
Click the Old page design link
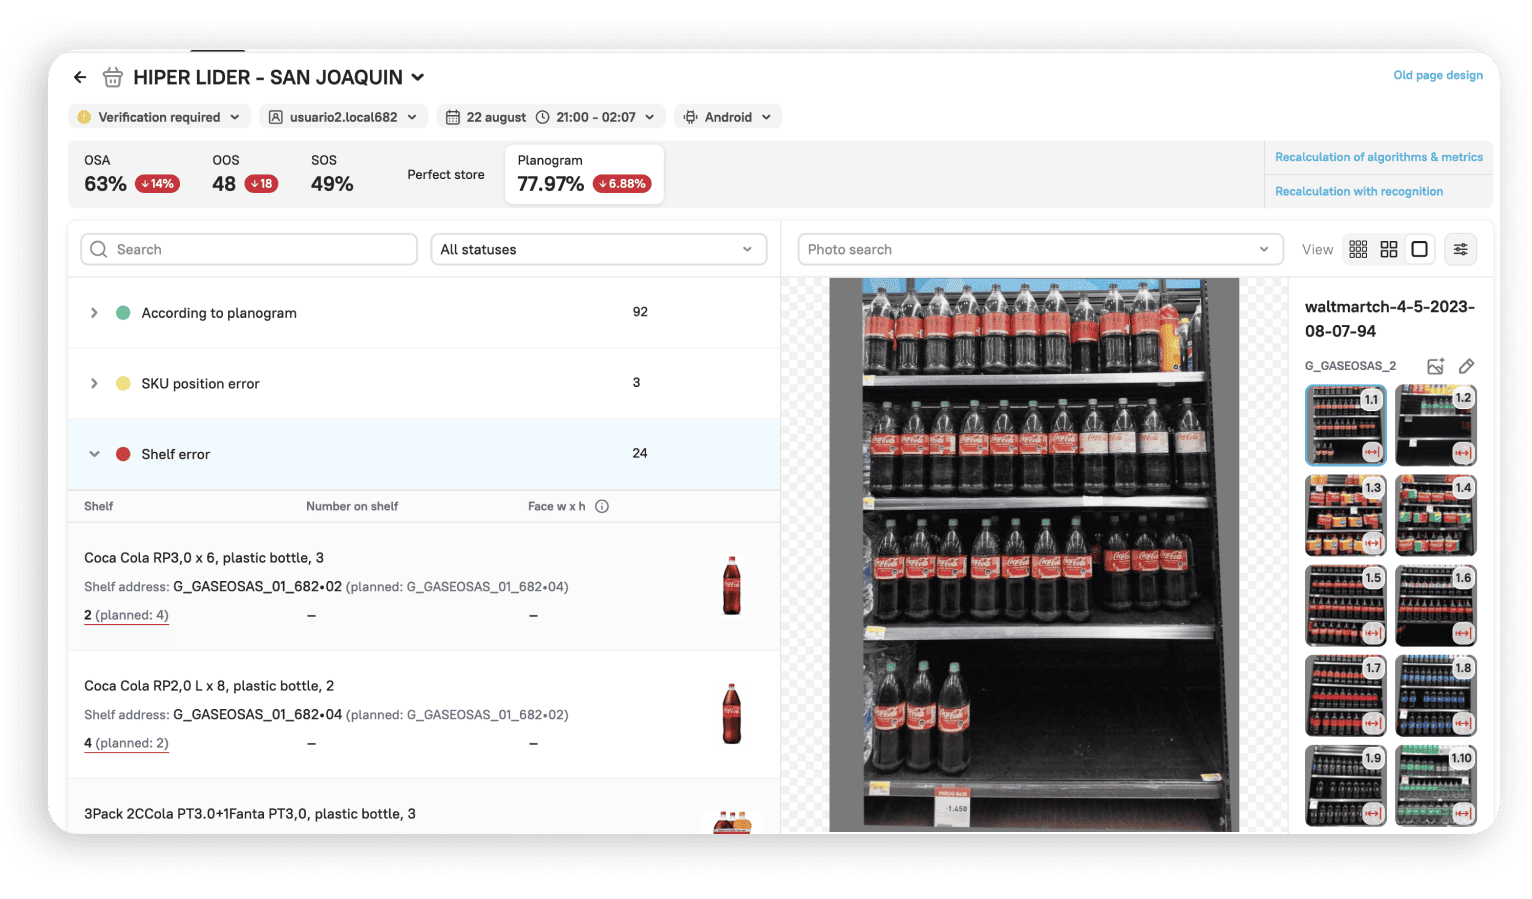1437,75
